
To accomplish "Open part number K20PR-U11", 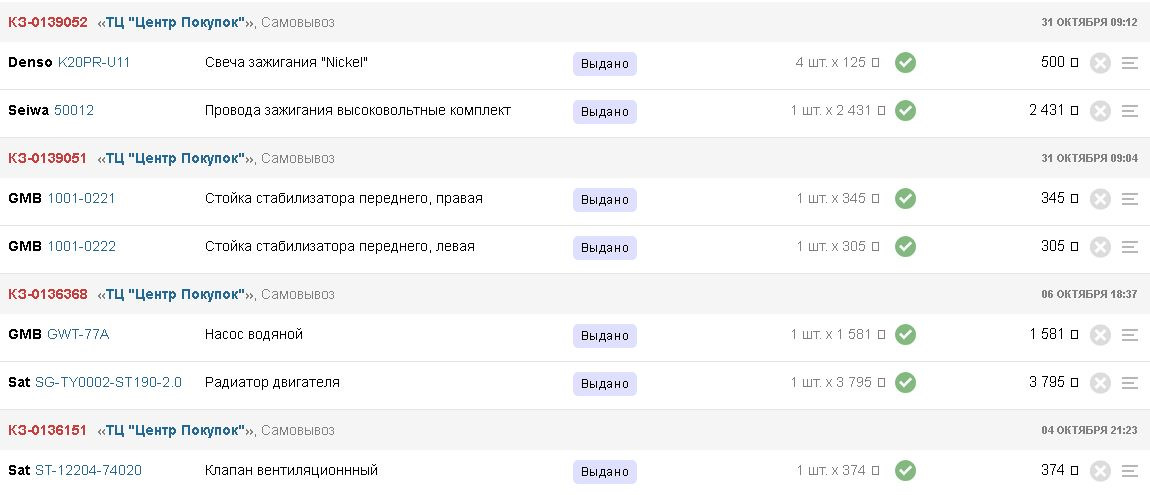I will [94, 62].
